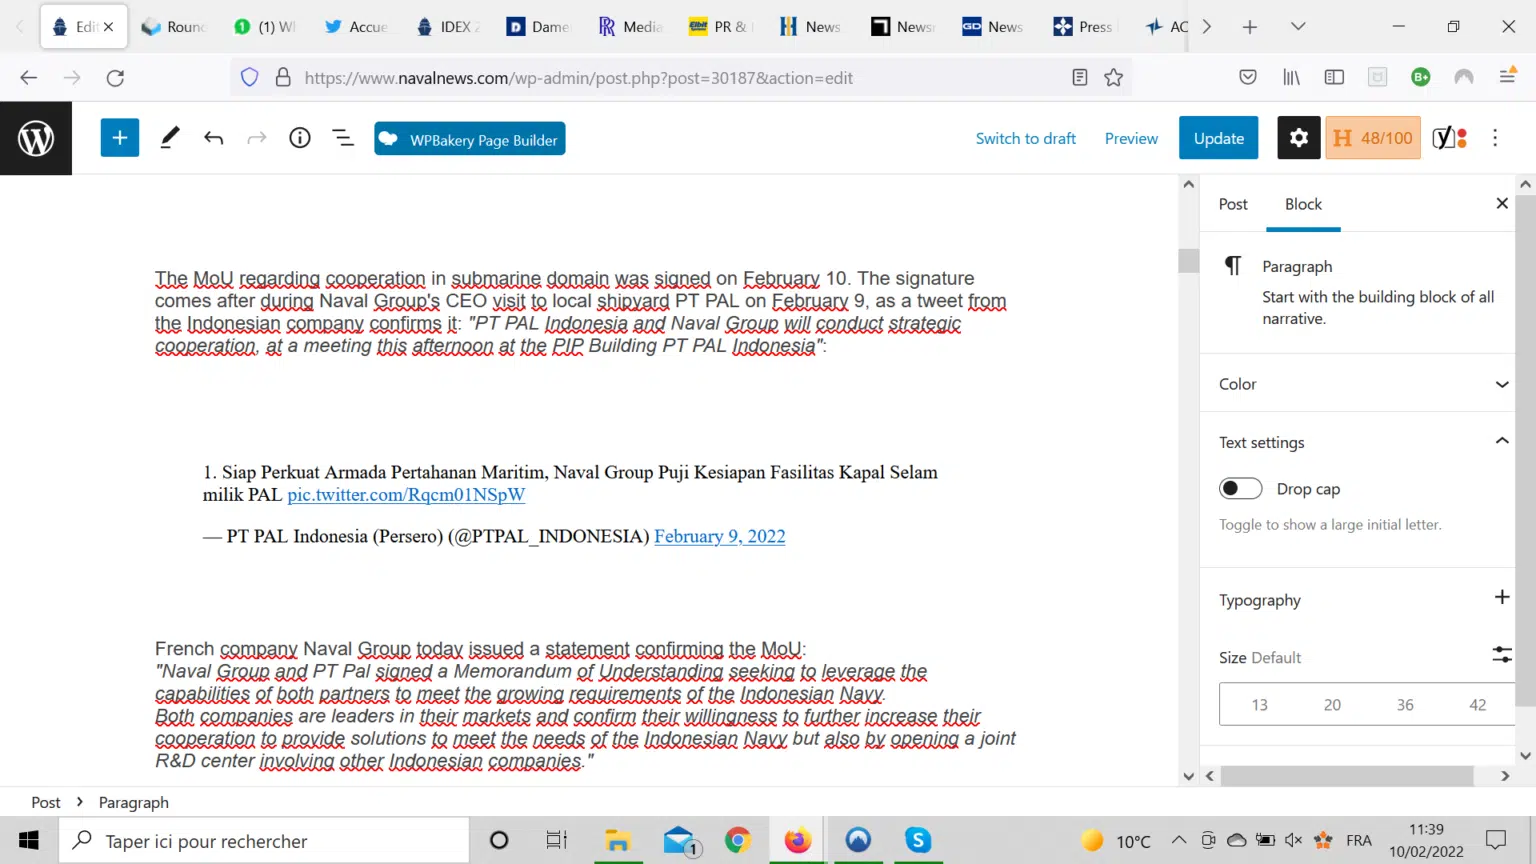Select the Block tab
Viewport: 1536px width, 864px height.
(1303, 204)
